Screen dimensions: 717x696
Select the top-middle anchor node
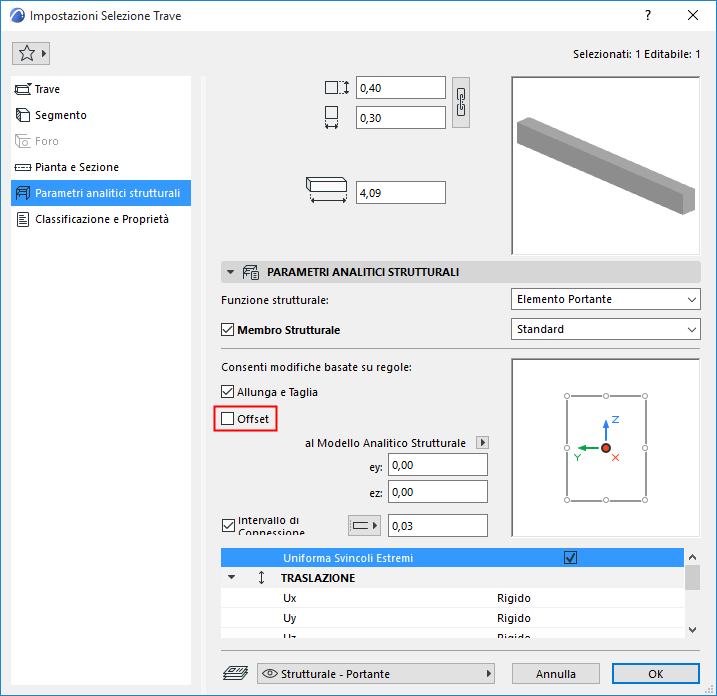606,396
